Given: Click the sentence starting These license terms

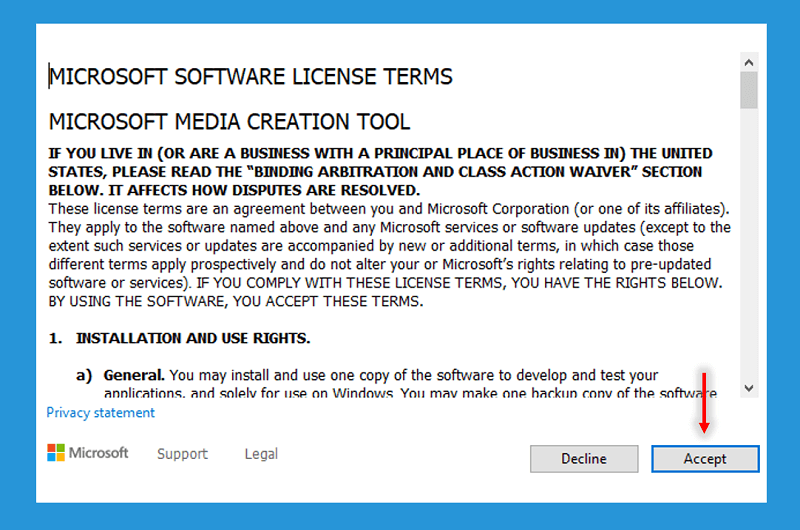Looking at the screenshot, I should click(x=389, y=209).
